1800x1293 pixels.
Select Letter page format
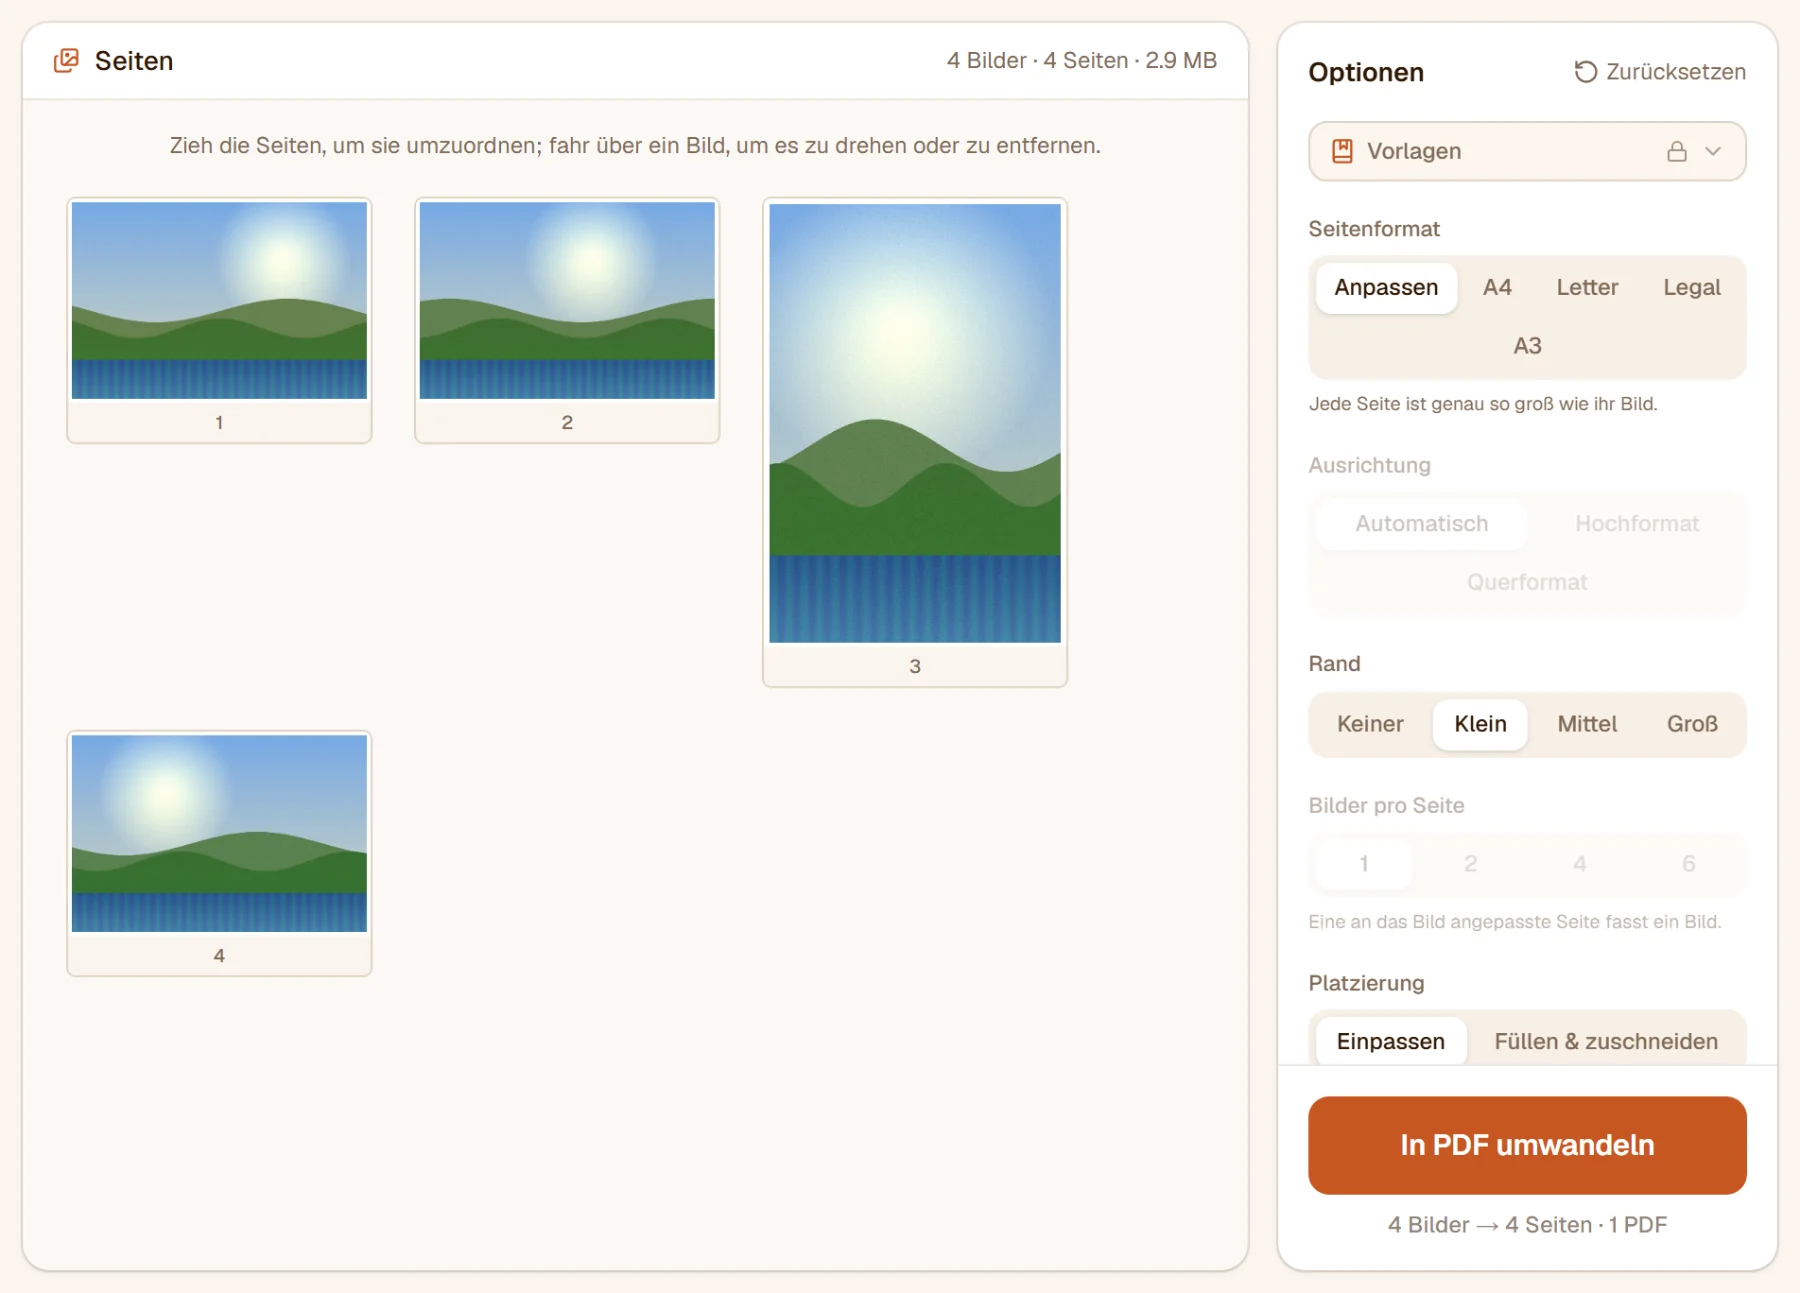(x=1587, y=287)
